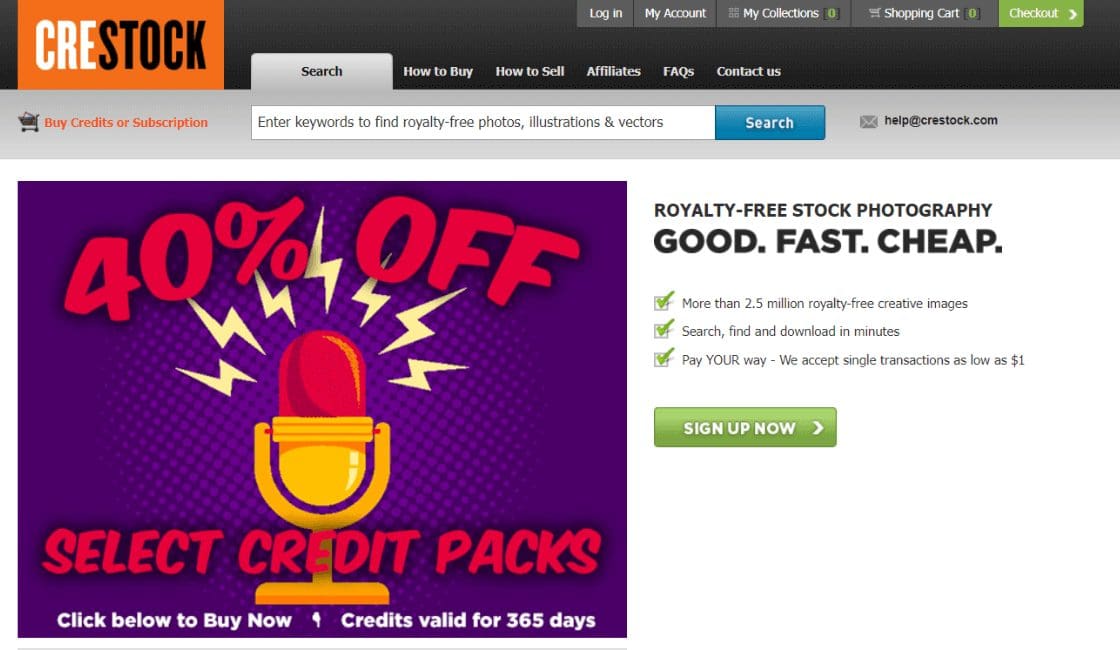The height and width of the screenshot is (650, 1120).
Task: Go to How to Sell page
Action: coord(530,71)
